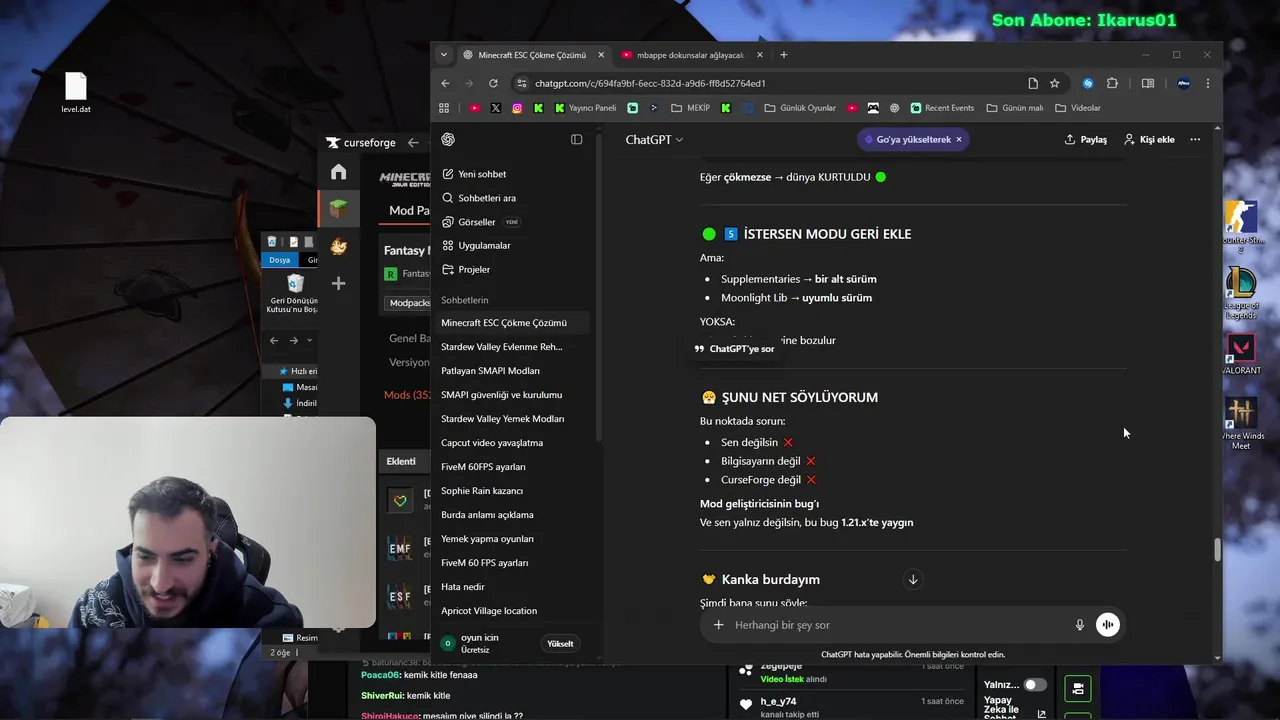This screenshot has height=720, width=1280.
Task: Open the Günlük Oyunlar bookmarks folder
Action: click(800, 108)
